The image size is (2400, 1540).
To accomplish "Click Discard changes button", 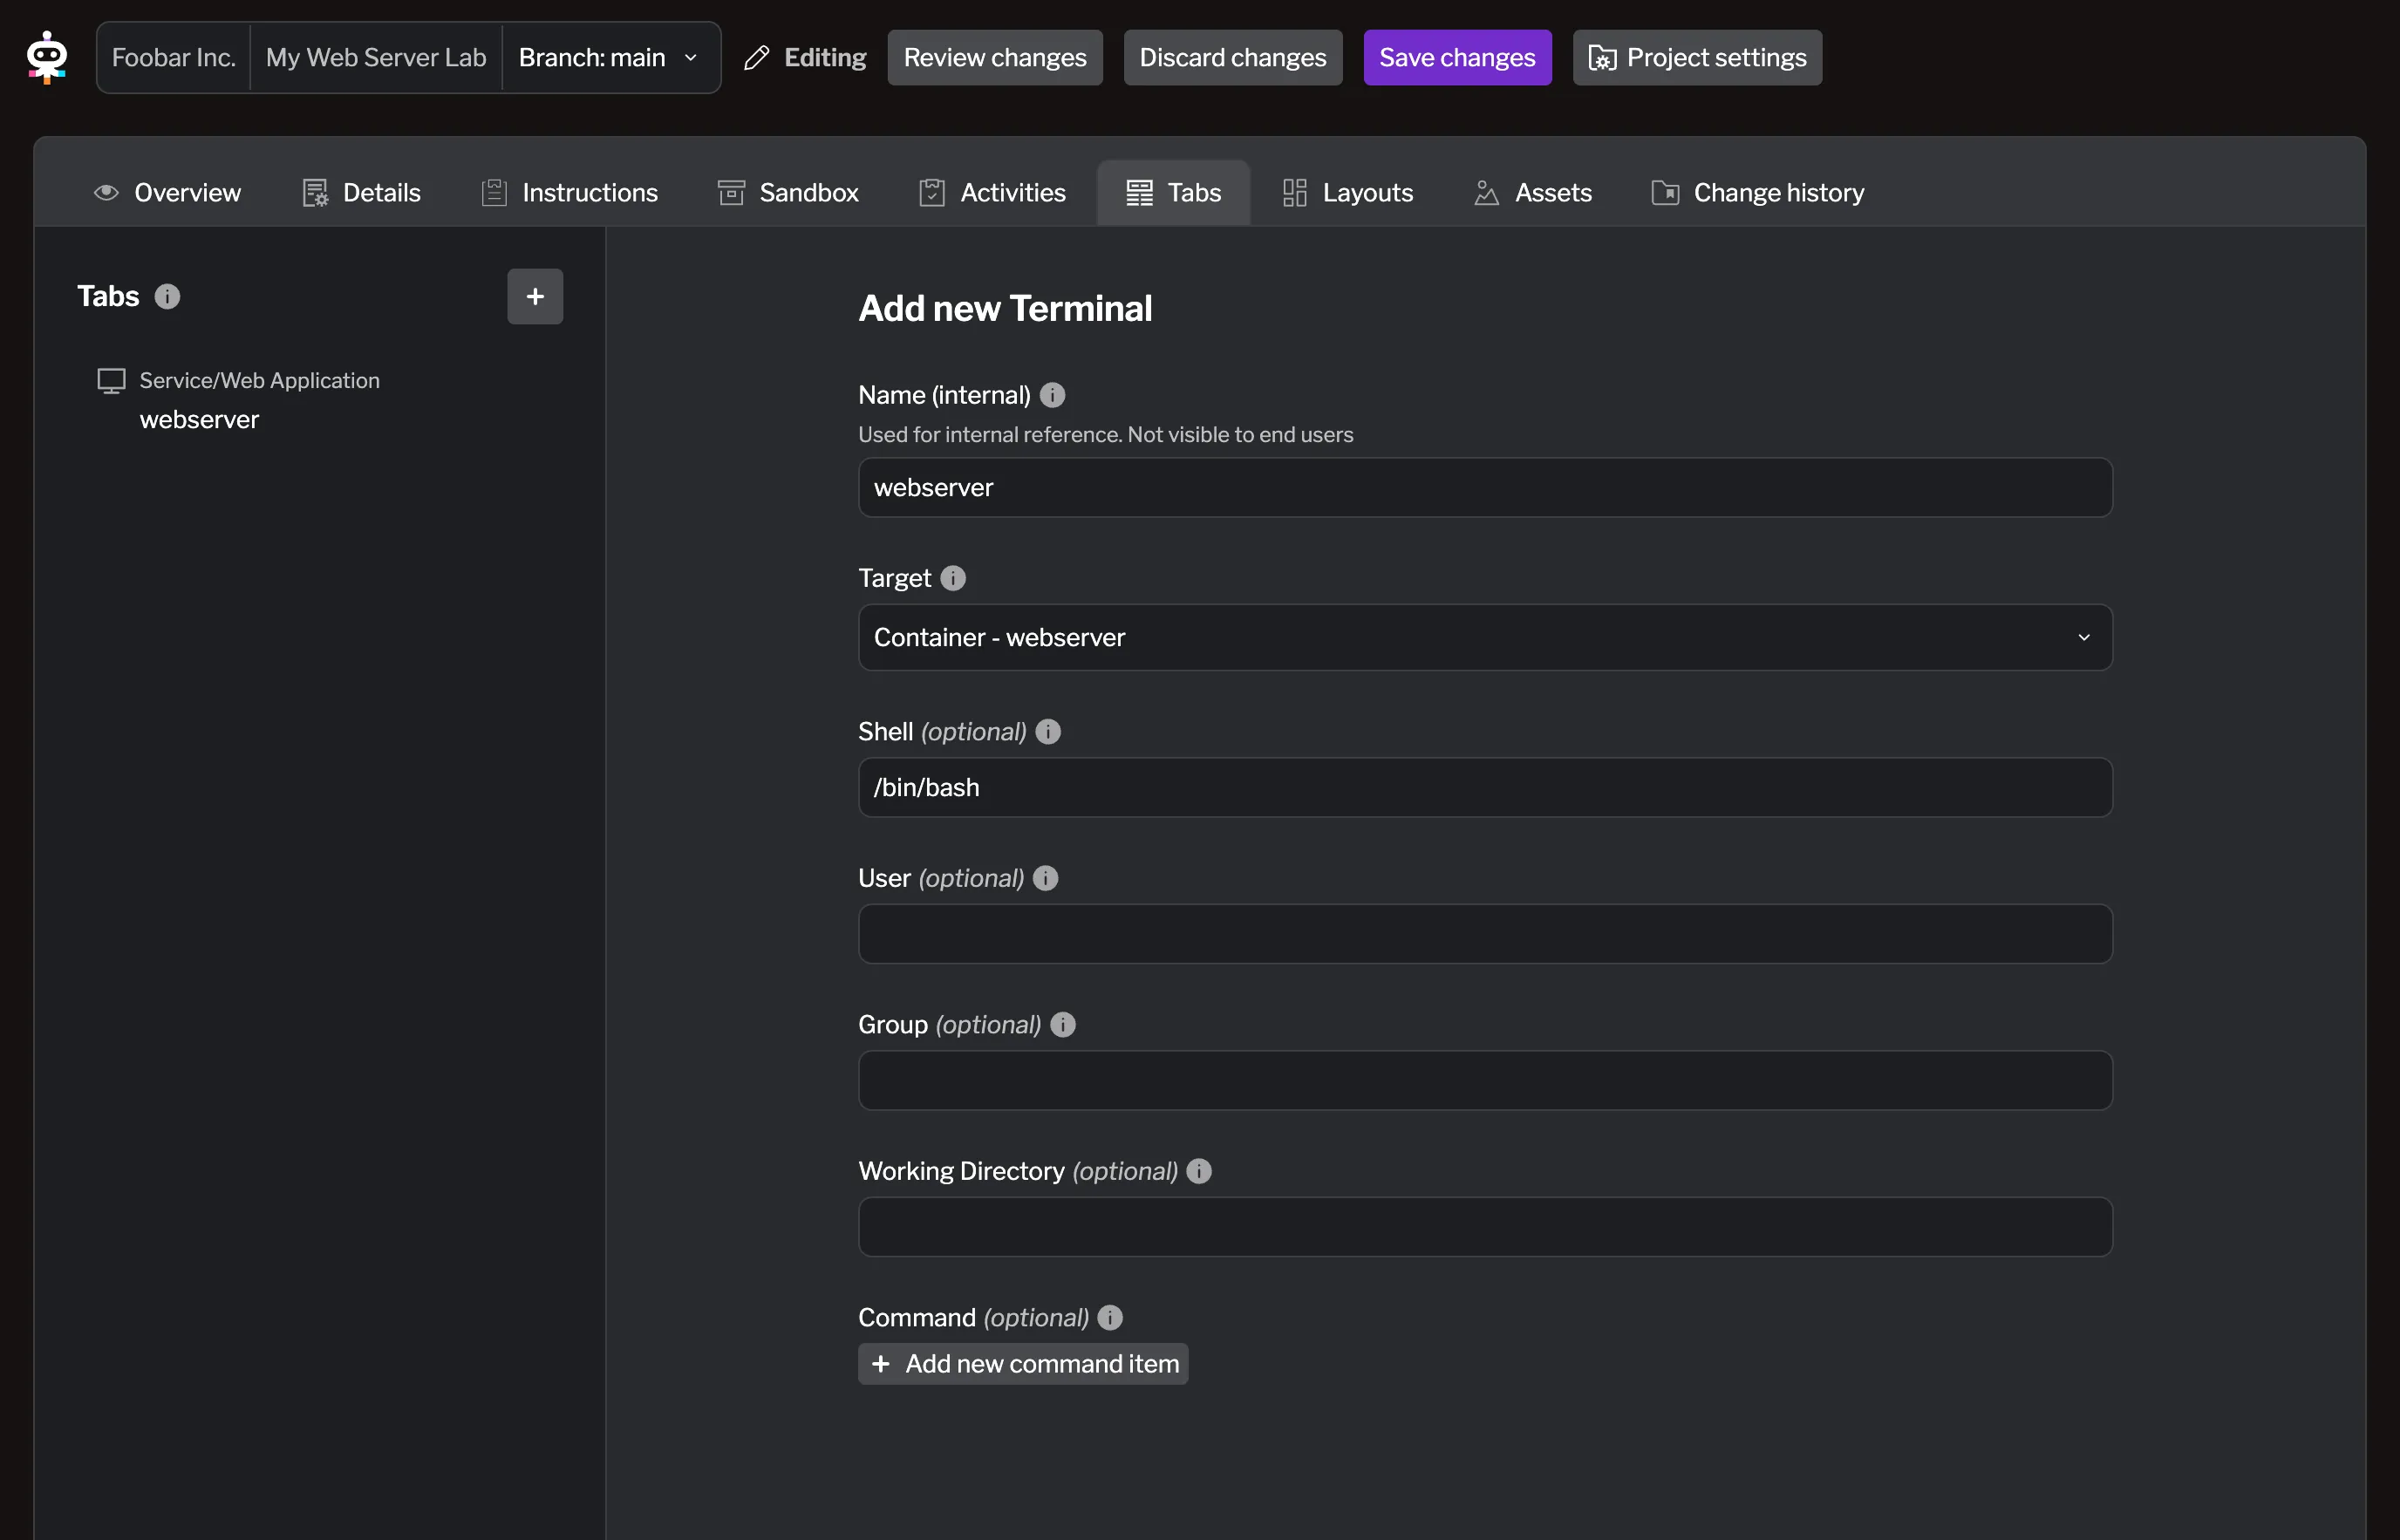I will click(1232, 58).
